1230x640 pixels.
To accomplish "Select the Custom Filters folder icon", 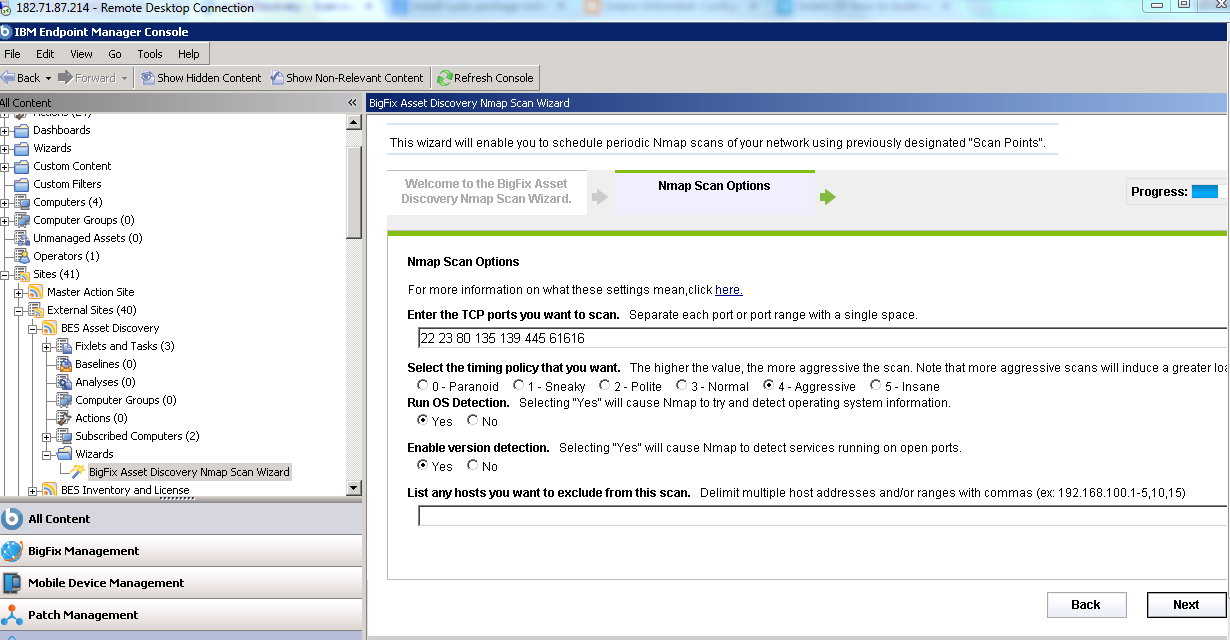I will coord(22,184).
